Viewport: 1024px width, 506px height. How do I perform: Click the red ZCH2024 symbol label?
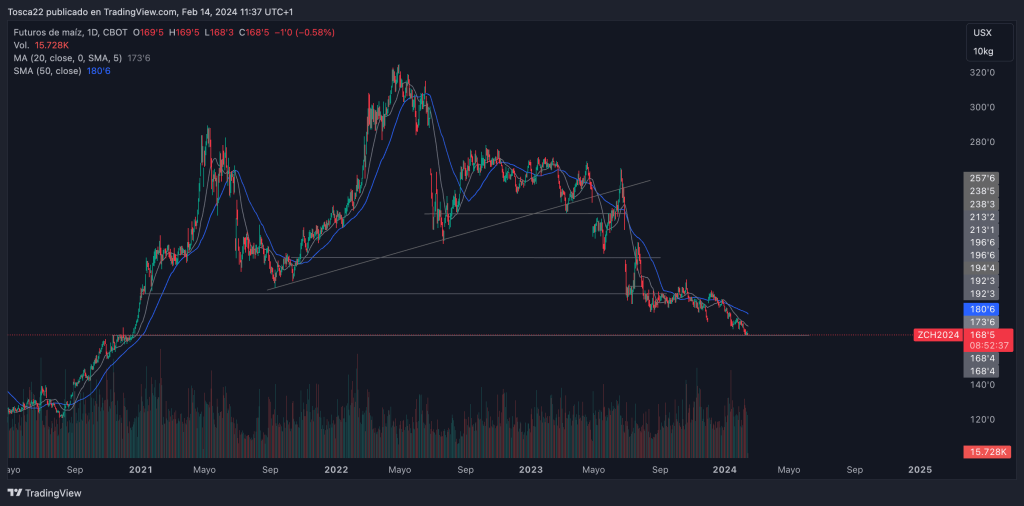click(937, 335)
